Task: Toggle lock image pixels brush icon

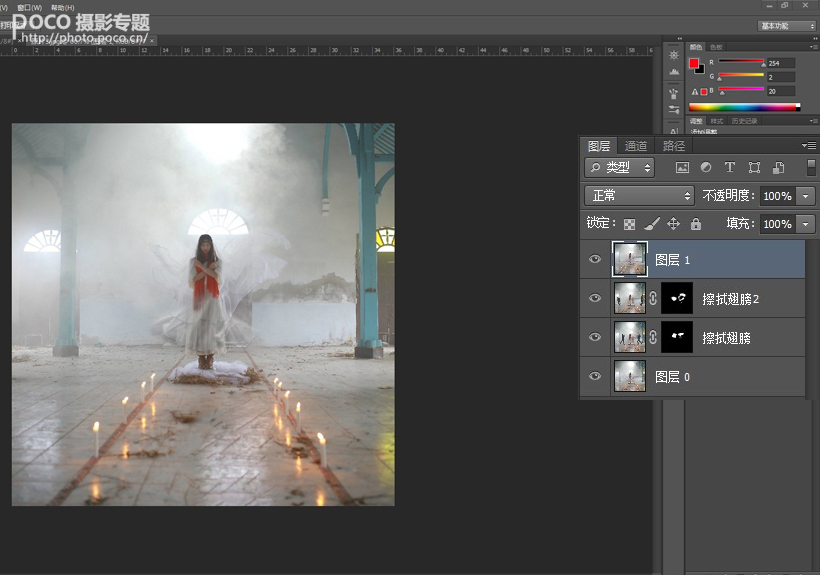Action: tap(652, 224)
